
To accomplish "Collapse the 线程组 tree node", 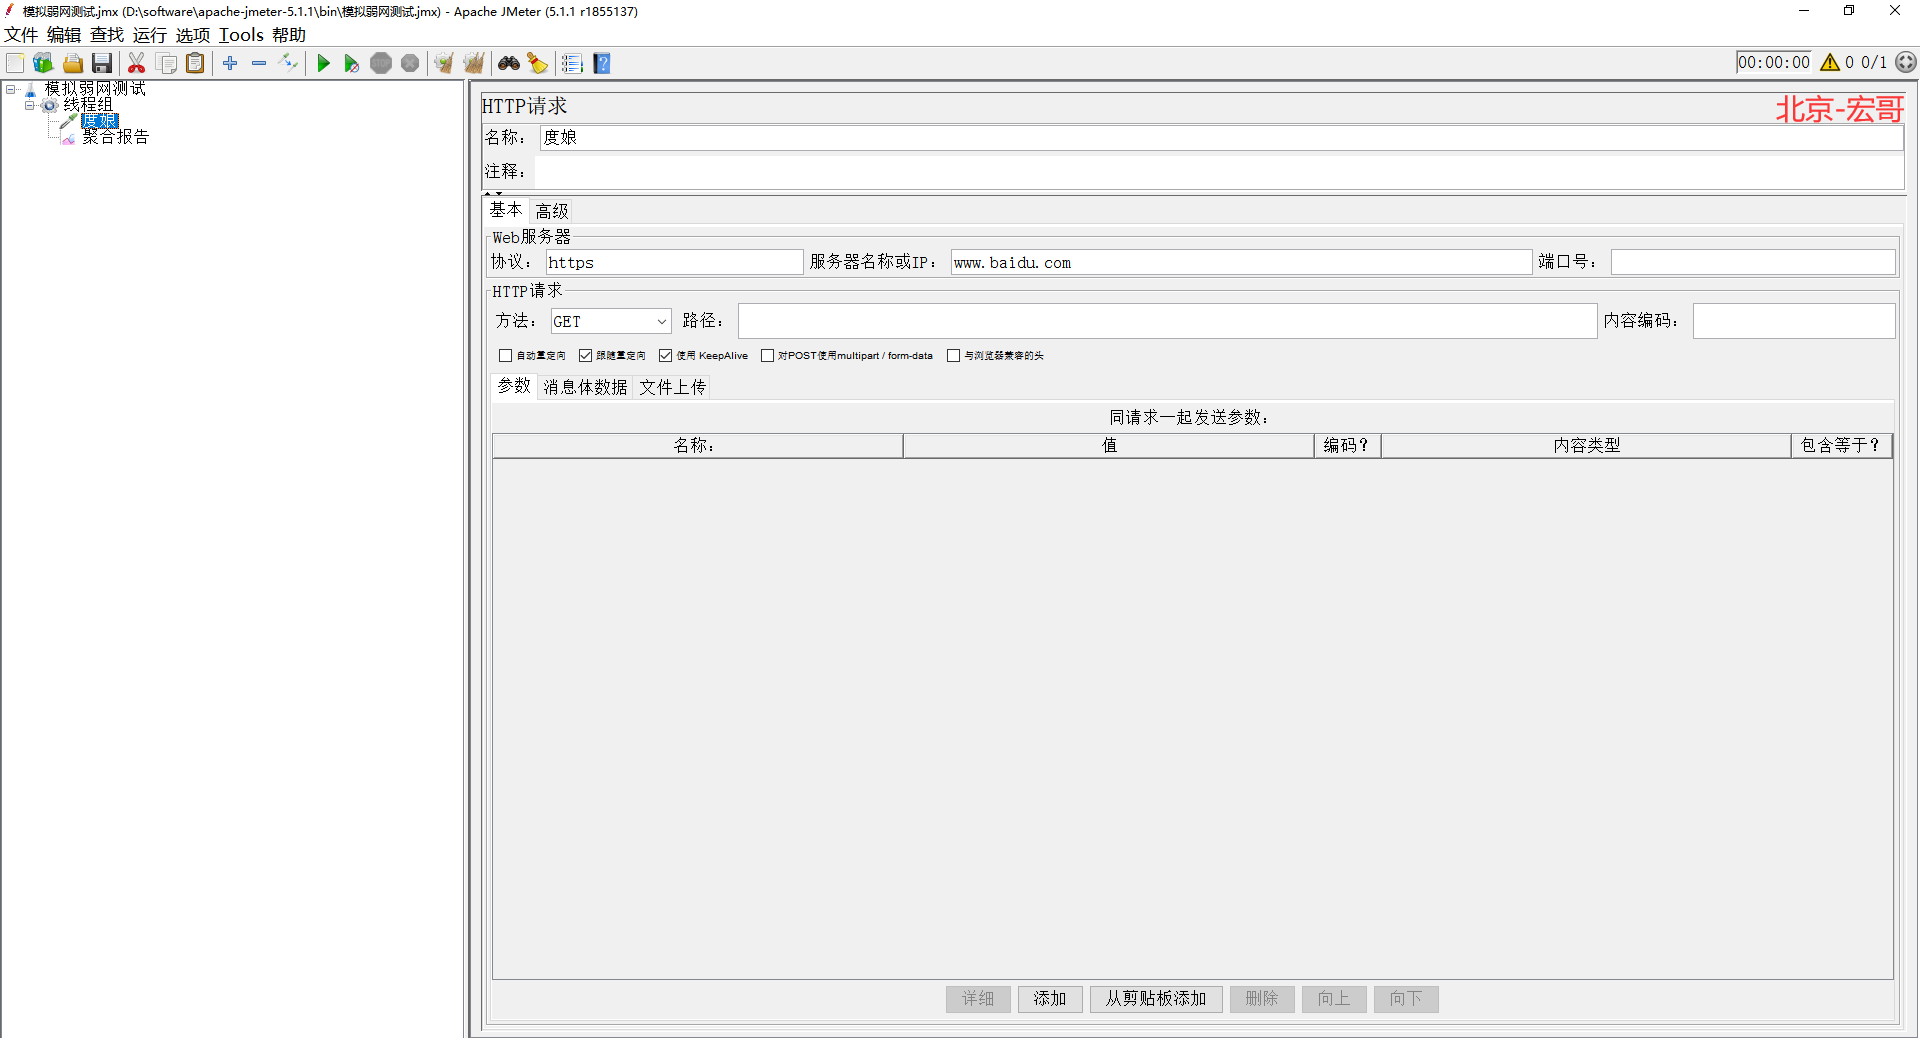I will 29,105.
